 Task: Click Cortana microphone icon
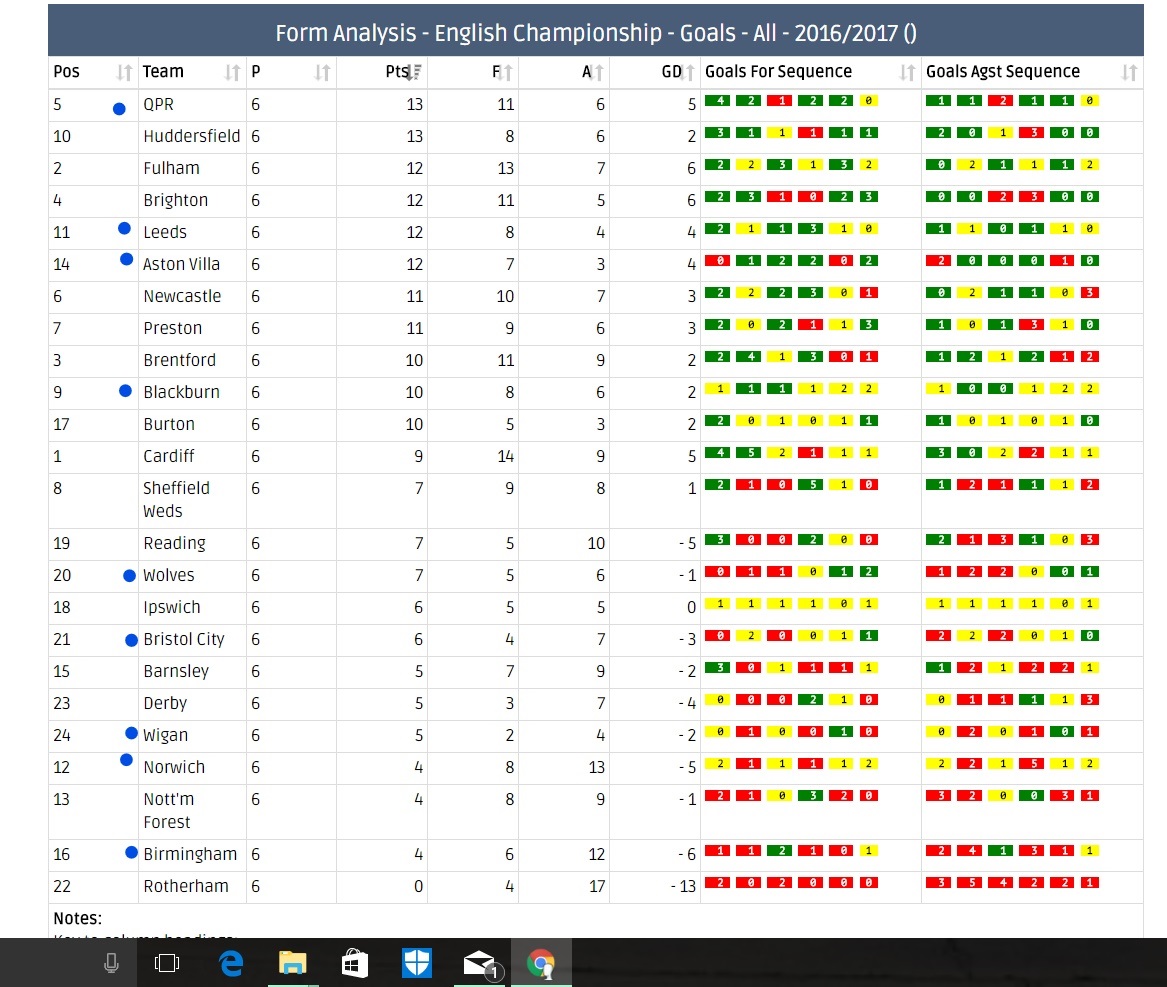(111, 963)
